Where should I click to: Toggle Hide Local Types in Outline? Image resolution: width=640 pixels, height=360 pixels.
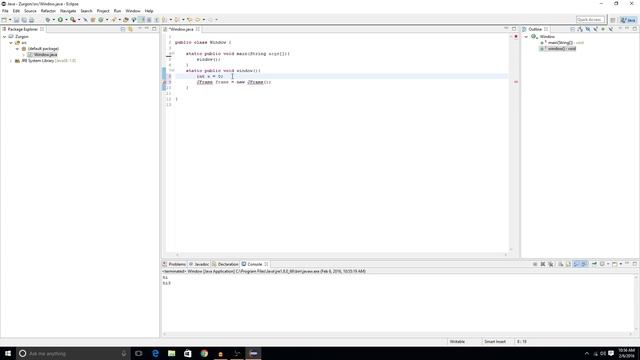611,29
